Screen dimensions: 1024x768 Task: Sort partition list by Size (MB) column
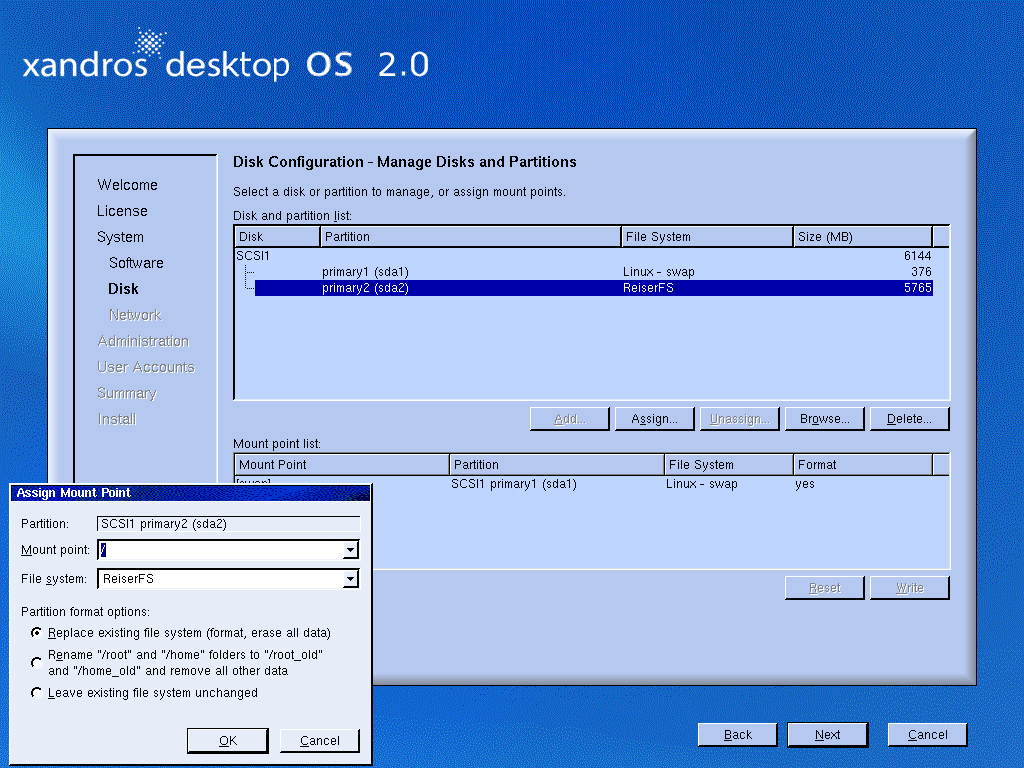click(862, 237)
